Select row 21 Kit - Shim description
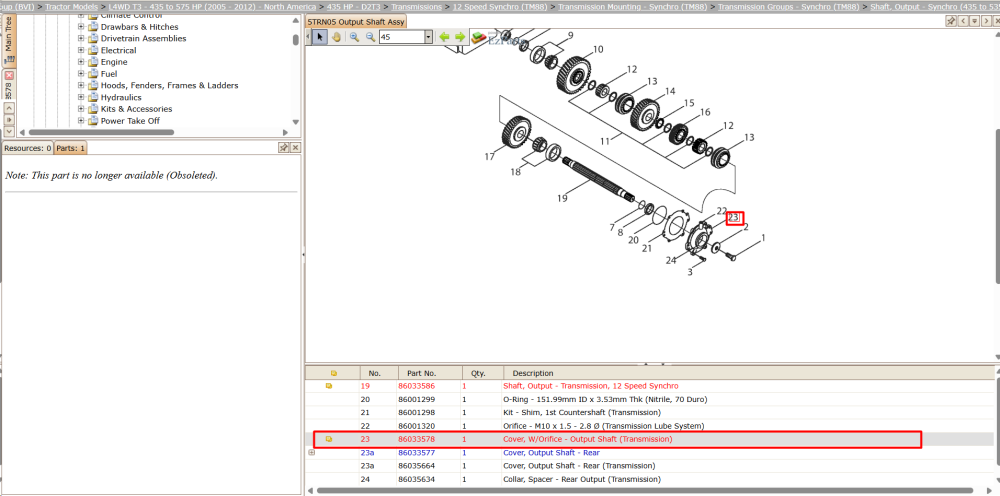 click(584, 413)
